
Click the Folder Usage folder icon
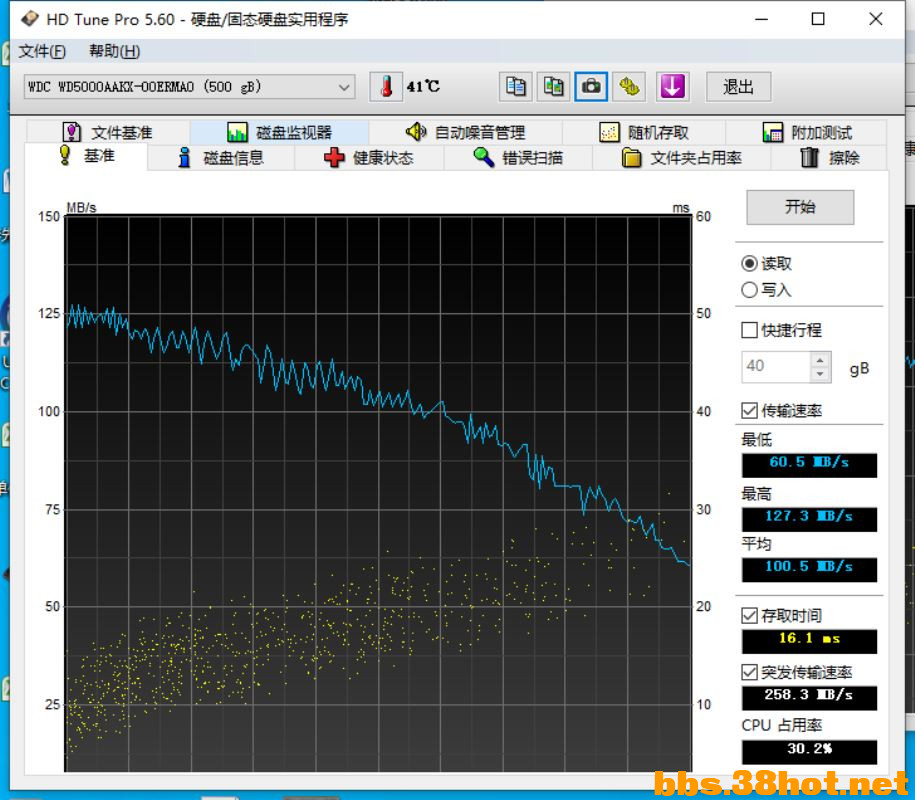tap(631, 158)
